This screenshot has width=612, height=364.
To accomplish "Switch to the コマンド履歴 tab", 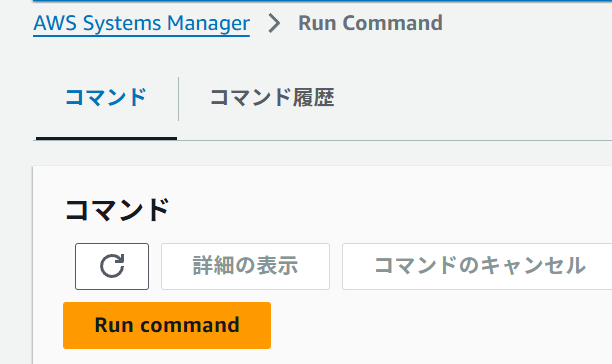I will [x=272, y=98].
